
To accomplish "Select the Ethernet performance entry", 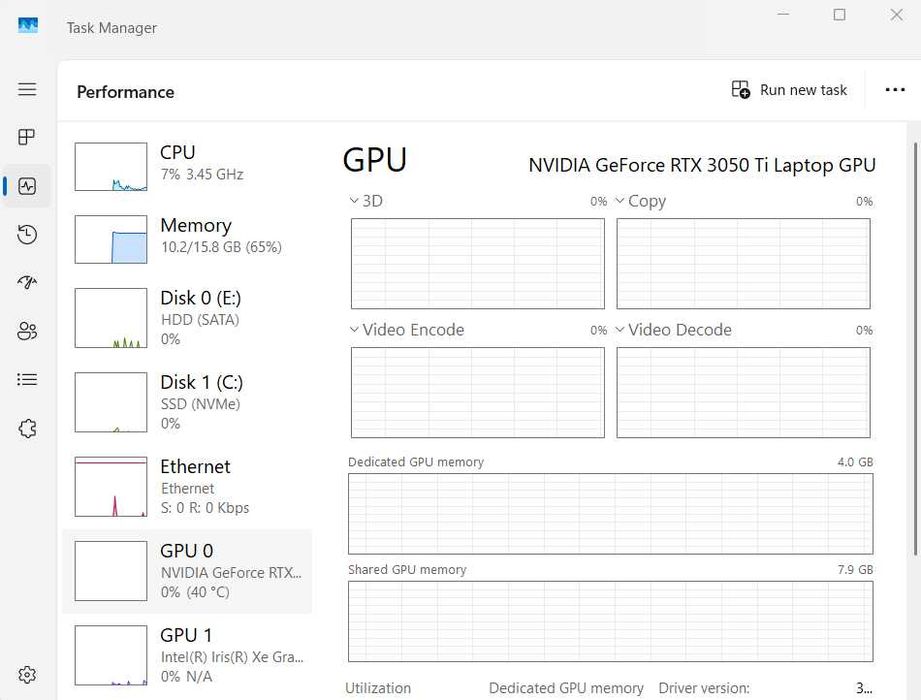I will pos(187,487).
